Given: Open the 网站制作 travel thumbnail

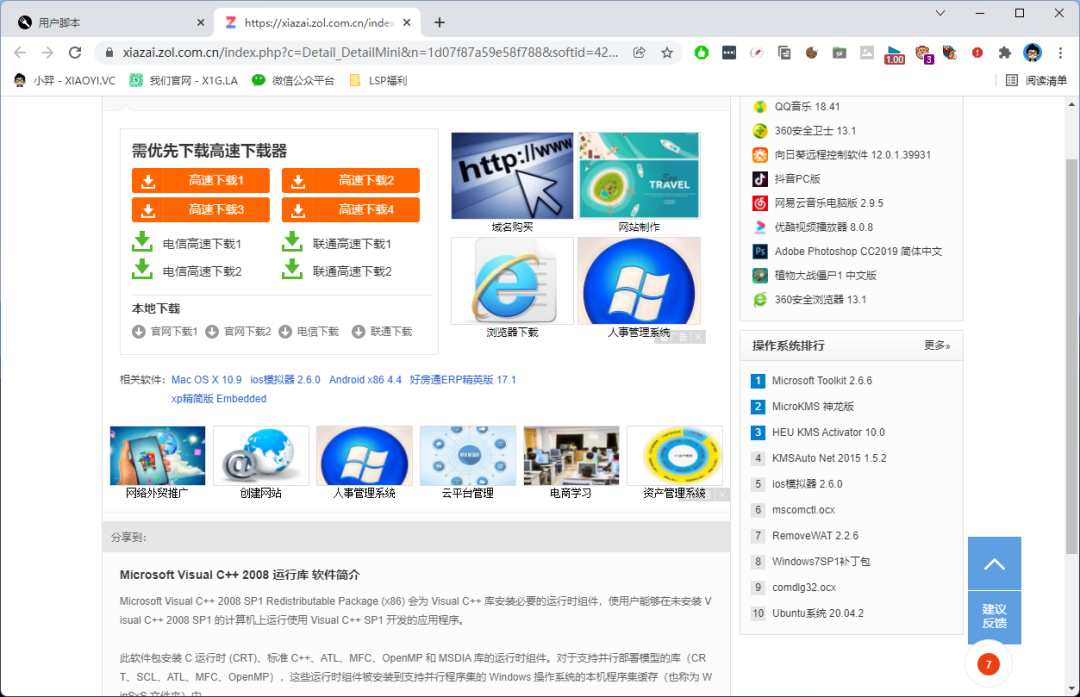Looking at the screenshot, I should pyautogui.click(x=638, y=176).
